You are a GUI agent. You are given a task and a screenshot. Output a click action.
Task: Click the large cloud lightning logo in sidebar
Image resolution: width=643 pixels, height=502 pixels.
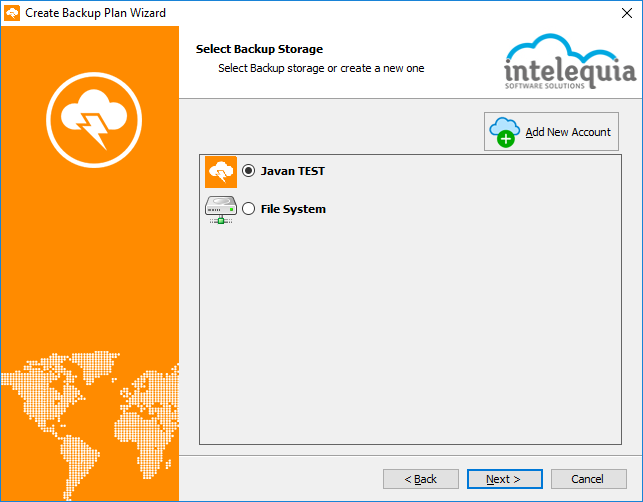[94, 120]
